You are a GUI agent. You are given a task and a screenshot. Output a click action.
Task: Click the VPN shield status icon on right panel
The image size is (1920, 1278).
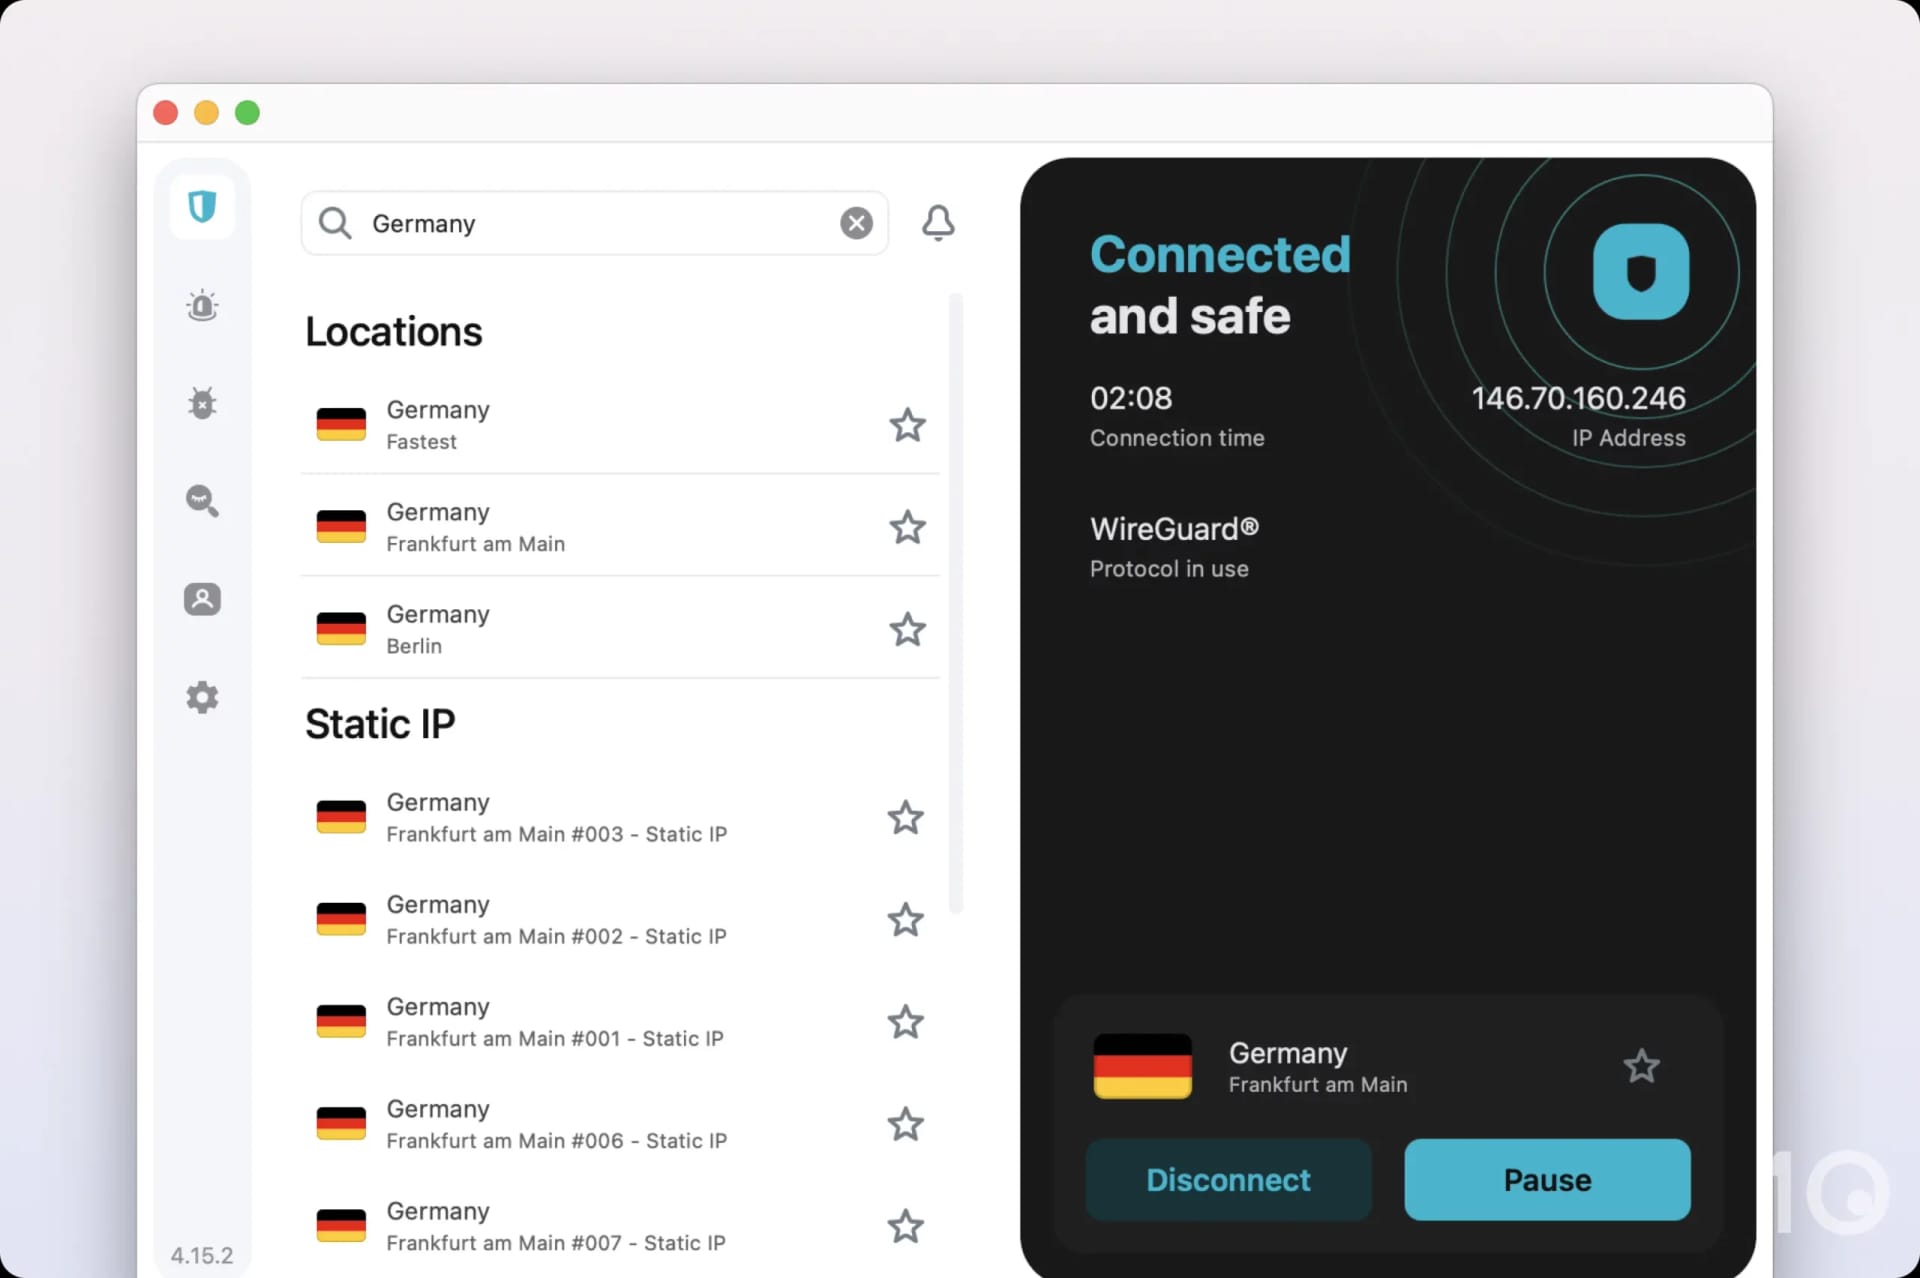pos(1639,274)
